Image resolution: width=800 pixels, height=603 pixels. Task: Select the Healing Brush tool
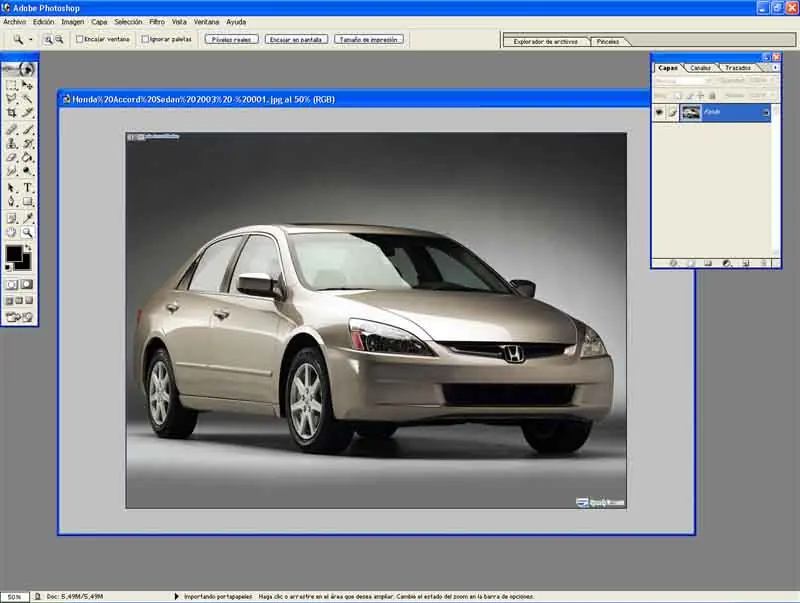click(x=11, y=130)
